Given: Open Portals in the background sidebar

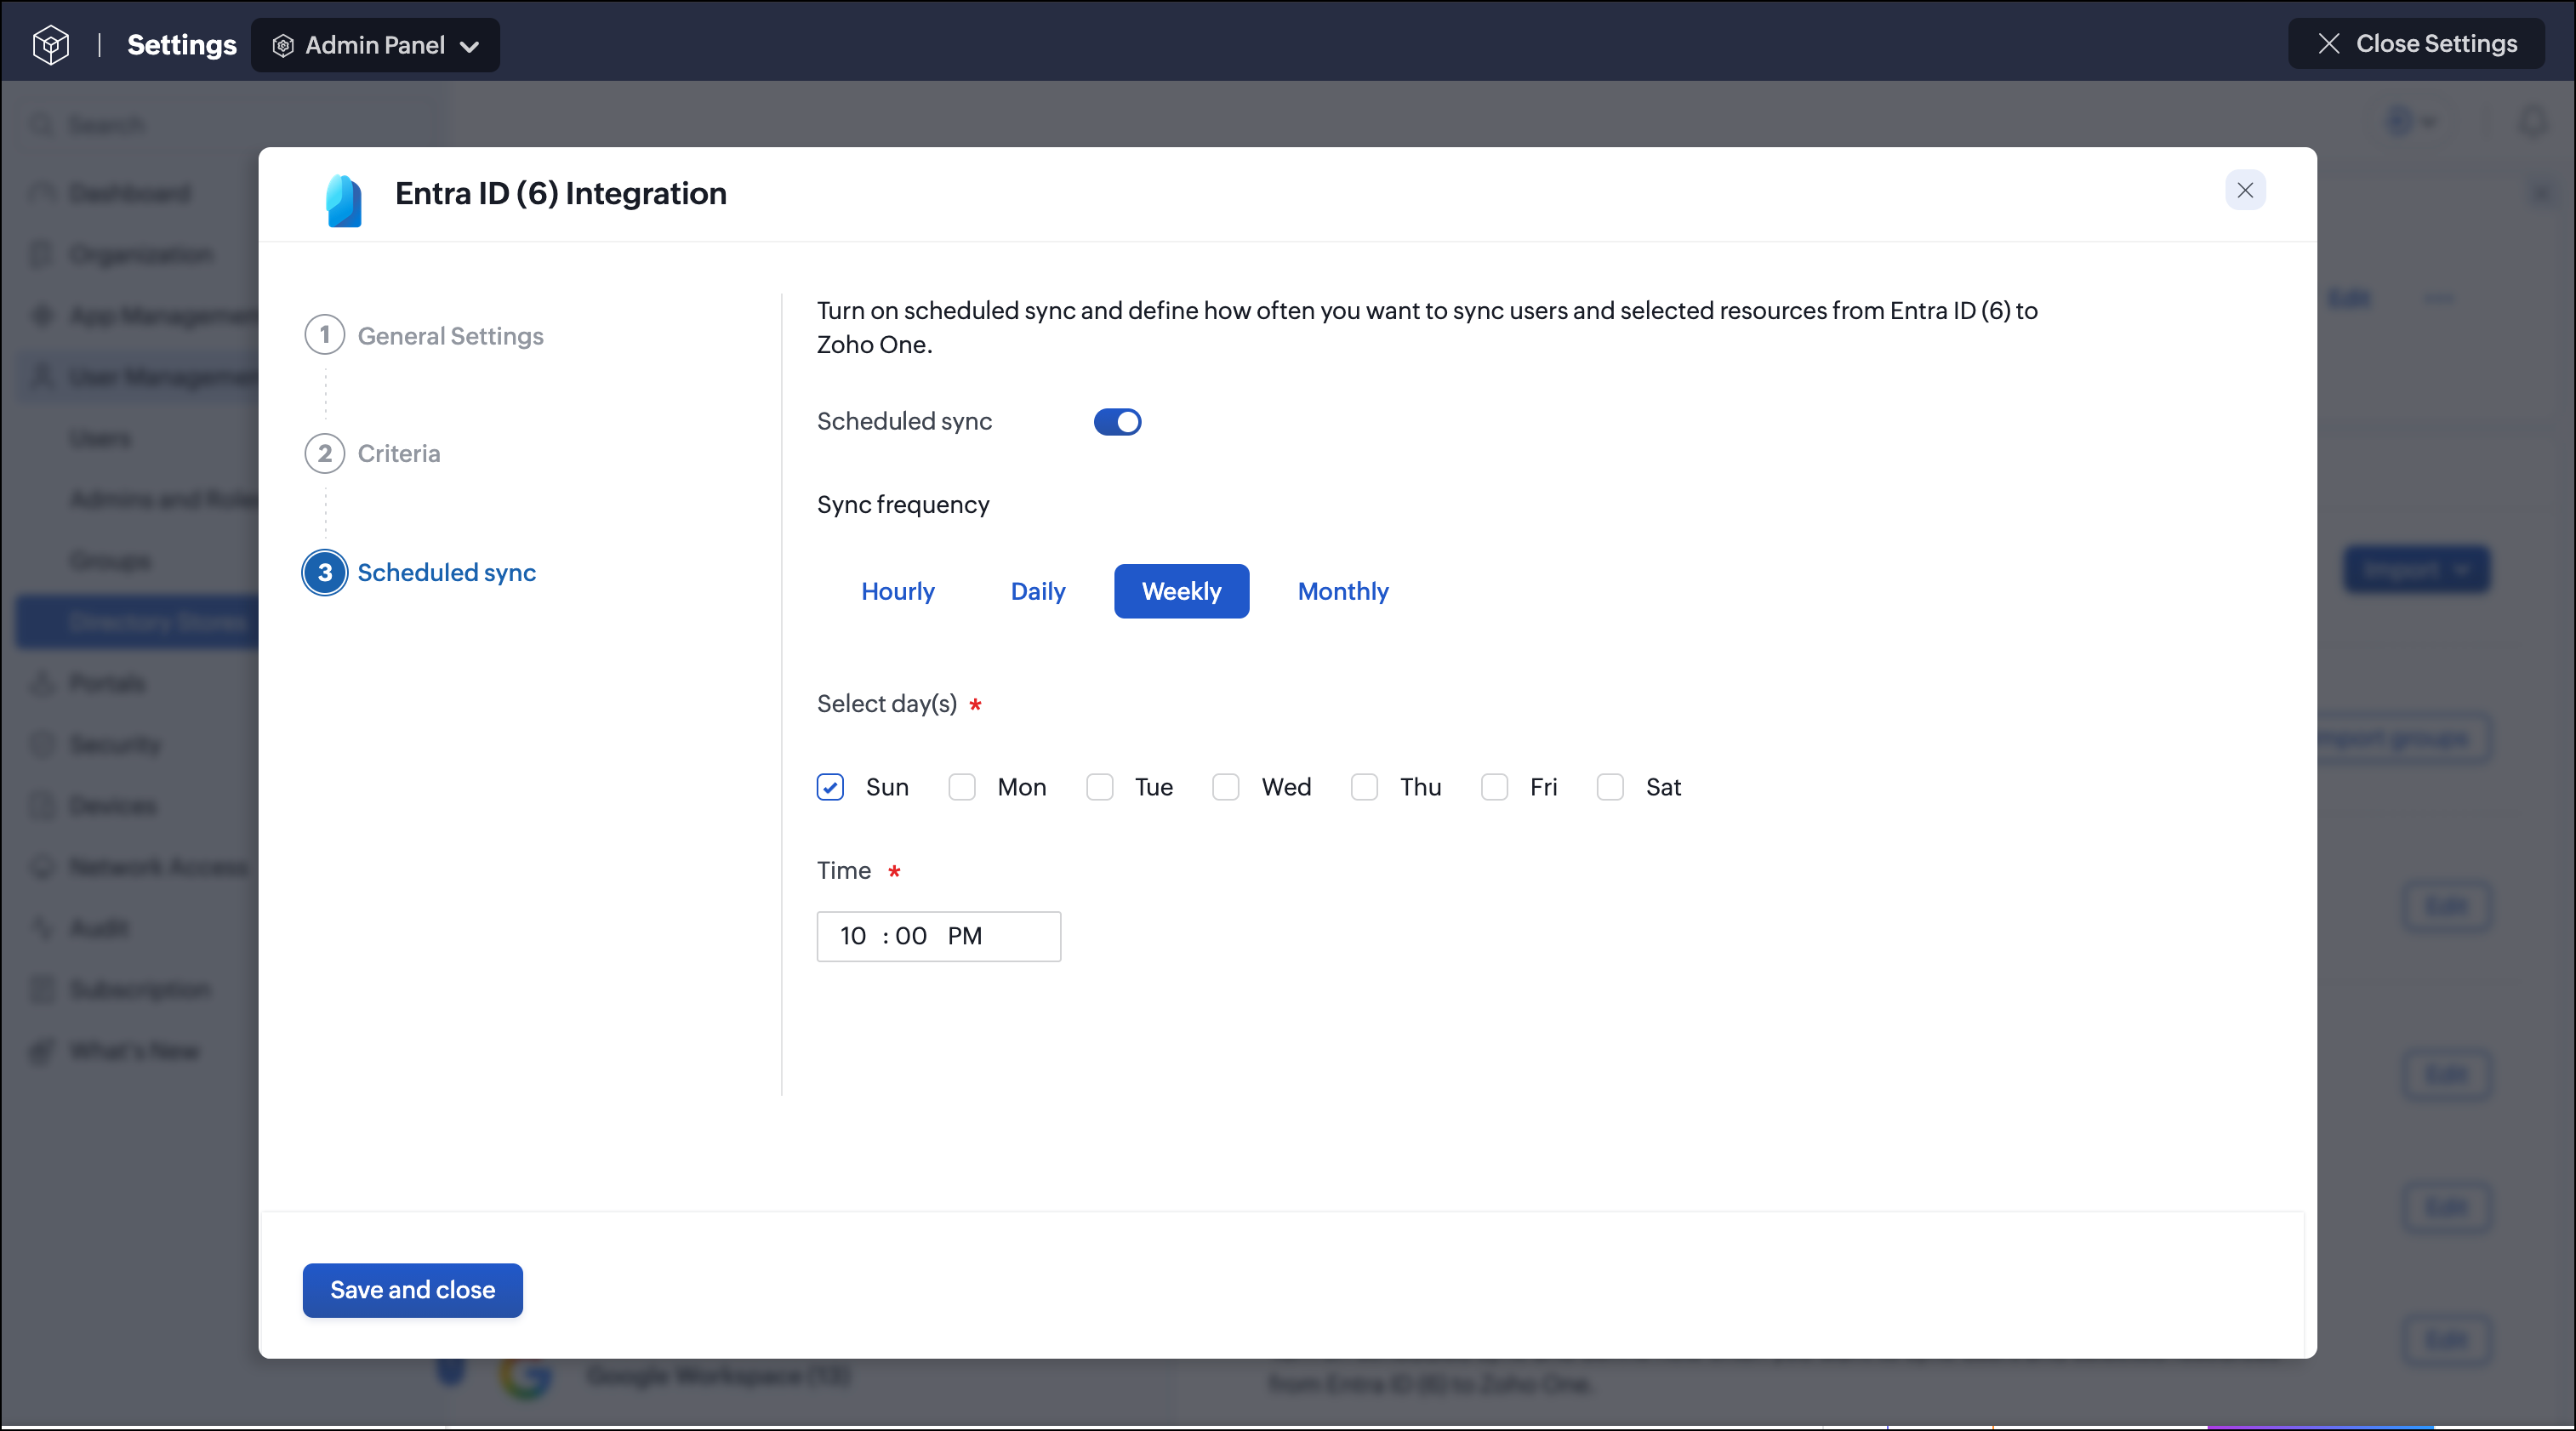Looking at the screenshot, I should click(107, 683).
